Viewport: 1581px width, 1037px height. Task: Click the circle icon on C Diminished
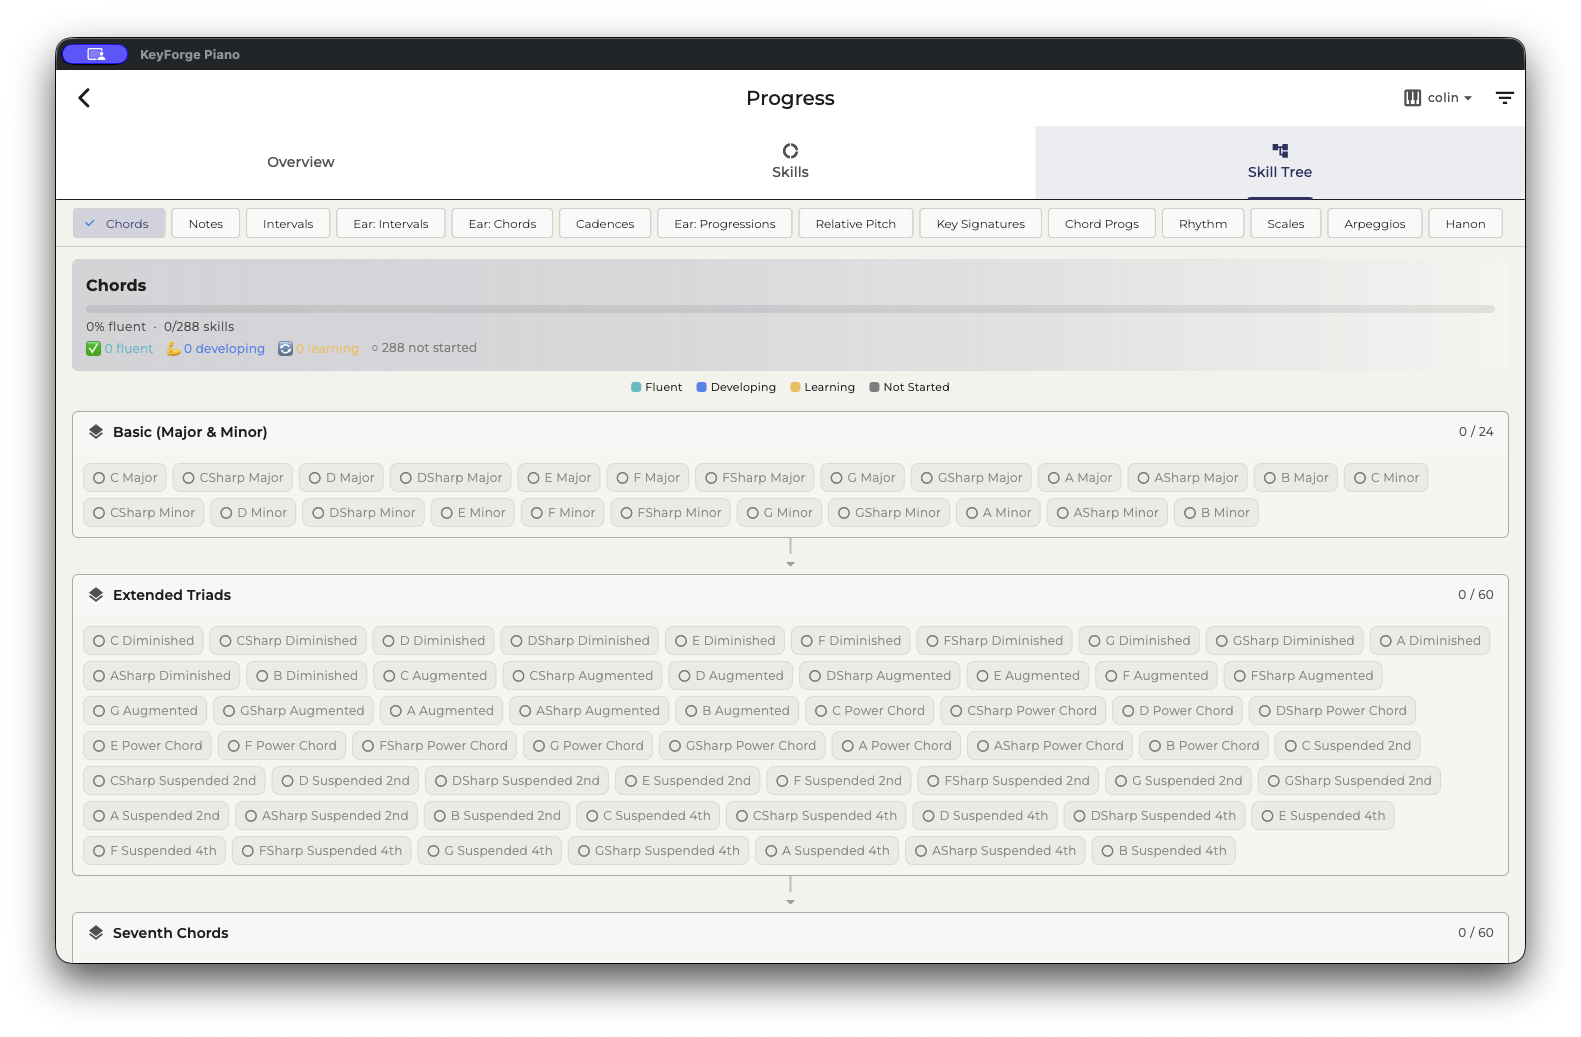click(99, 641)
